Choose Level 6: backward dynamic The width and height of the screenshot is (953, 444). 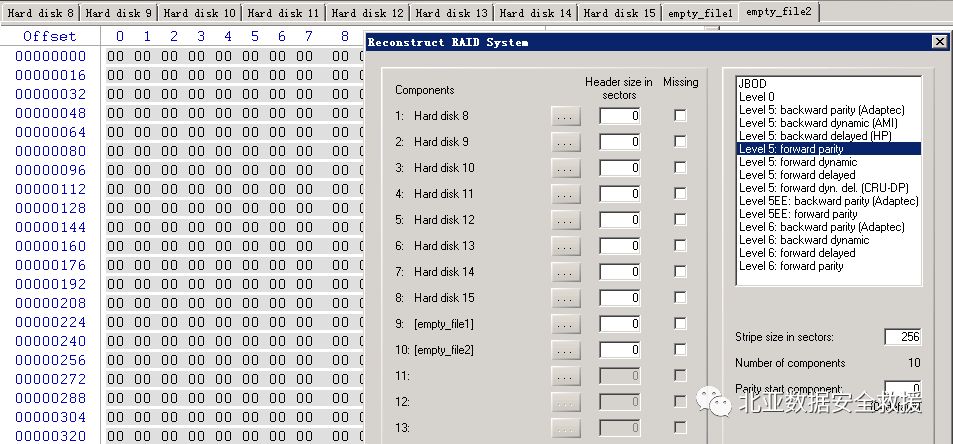point(829,240)
